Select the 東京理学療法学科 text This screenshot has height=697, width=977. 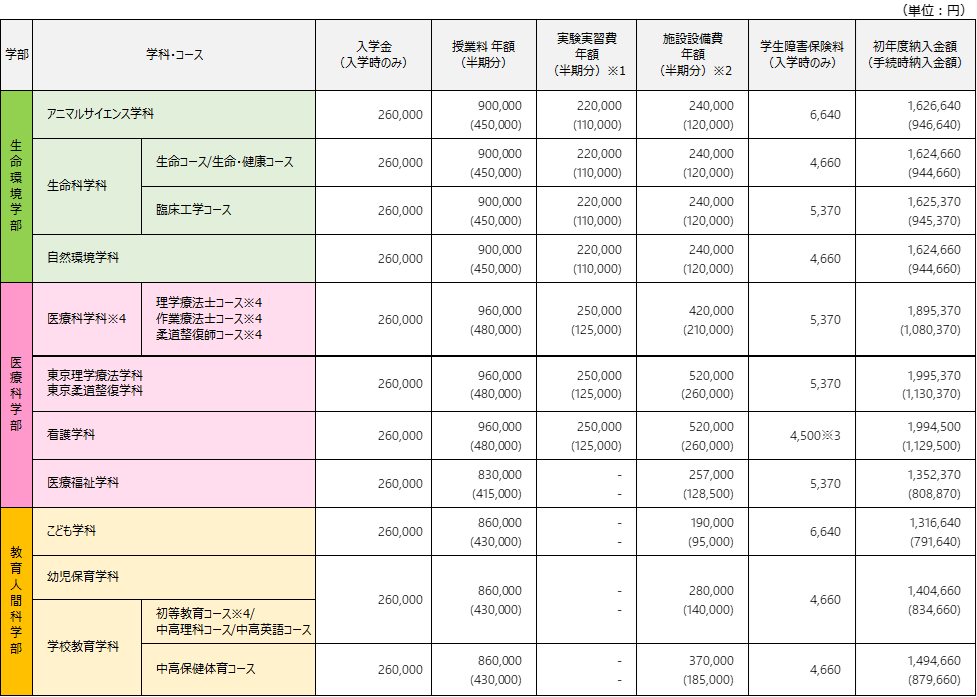[95, 376]
